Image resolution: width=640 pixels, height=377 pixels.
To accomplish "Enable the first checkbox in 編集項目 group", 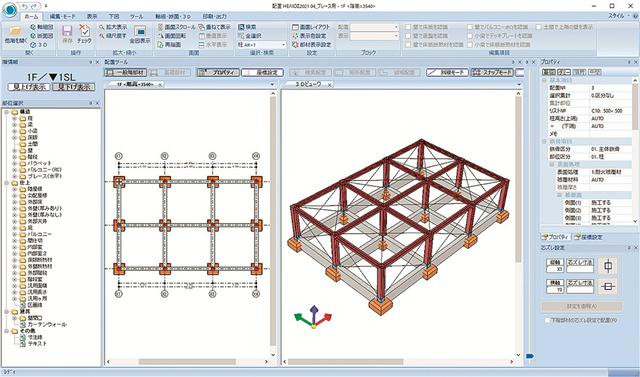I will (x=408, y=27).
